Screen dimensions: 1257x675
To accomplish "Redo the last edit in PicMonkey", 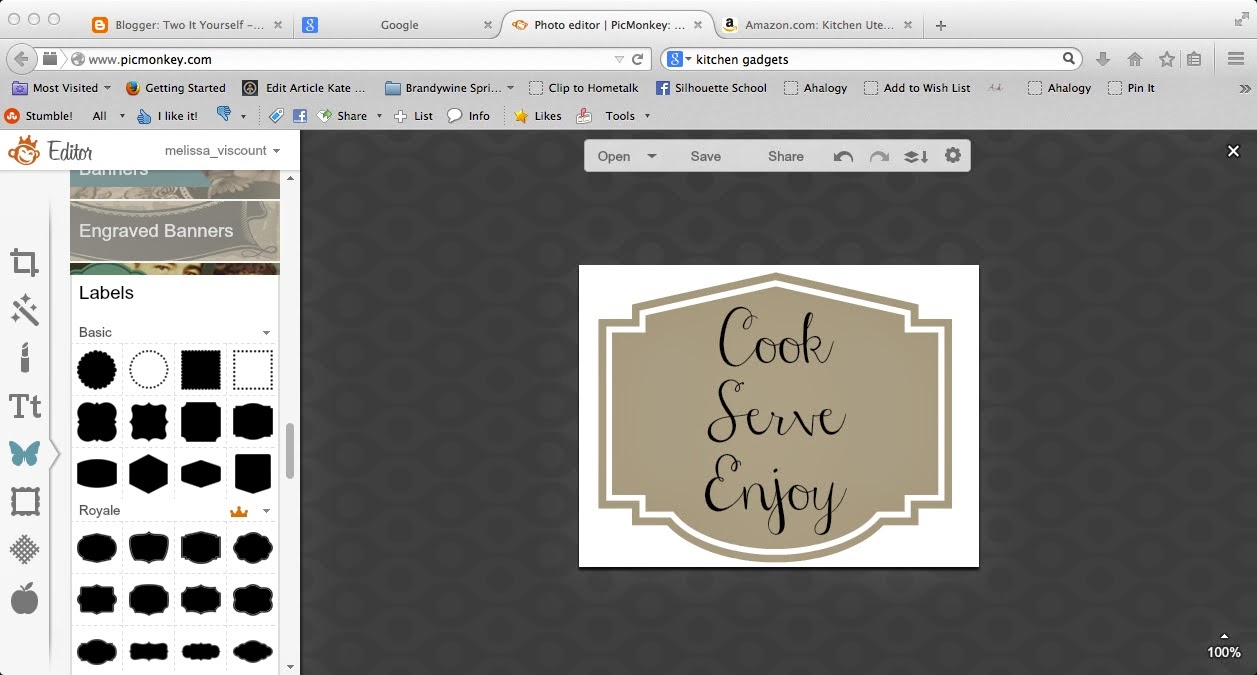I will (879, 156).
